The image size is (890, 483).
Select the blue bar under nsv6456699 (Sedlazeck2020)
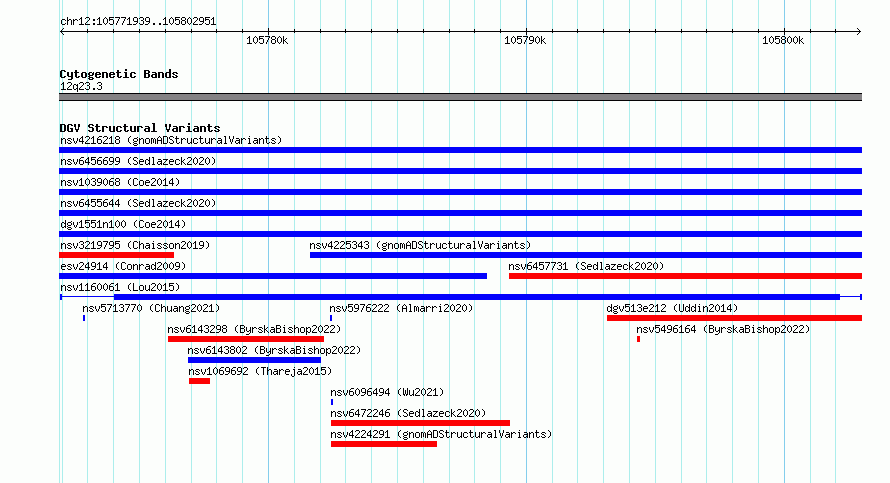(460, 171)
